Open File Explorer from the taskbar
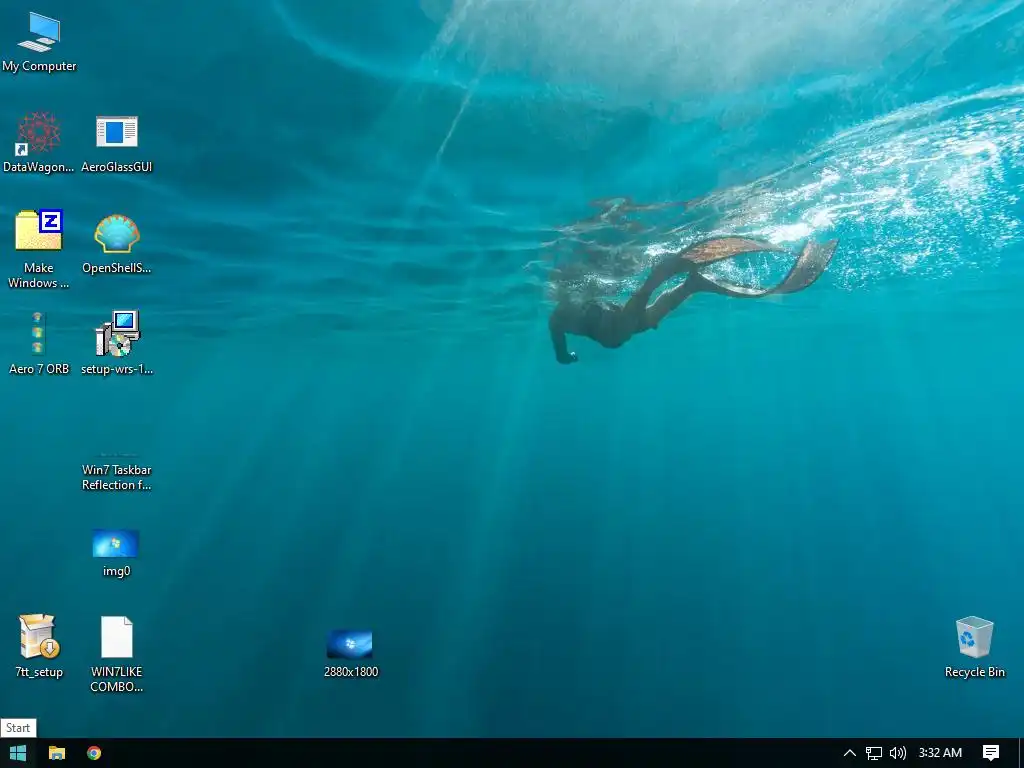Viewport: 1024px width, 768px height. point(57,753)
